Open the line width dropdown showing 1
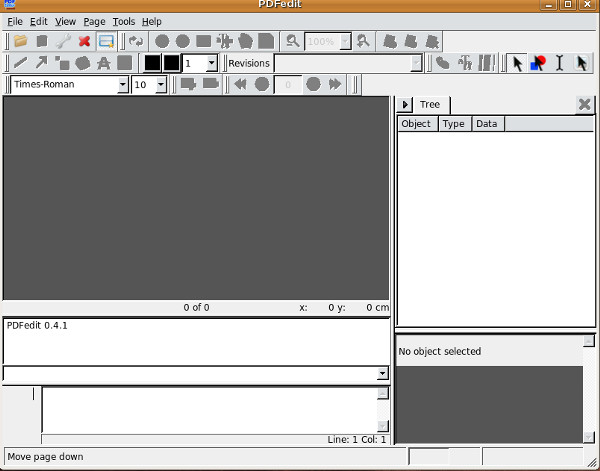 click(x=211, y=63)
